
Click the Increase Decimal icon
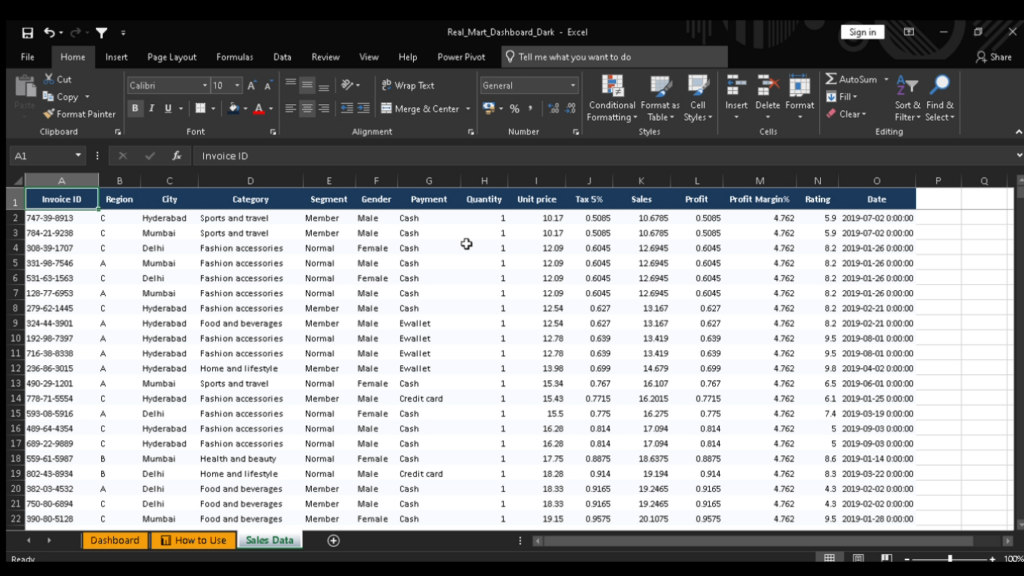tap(554, 108)
